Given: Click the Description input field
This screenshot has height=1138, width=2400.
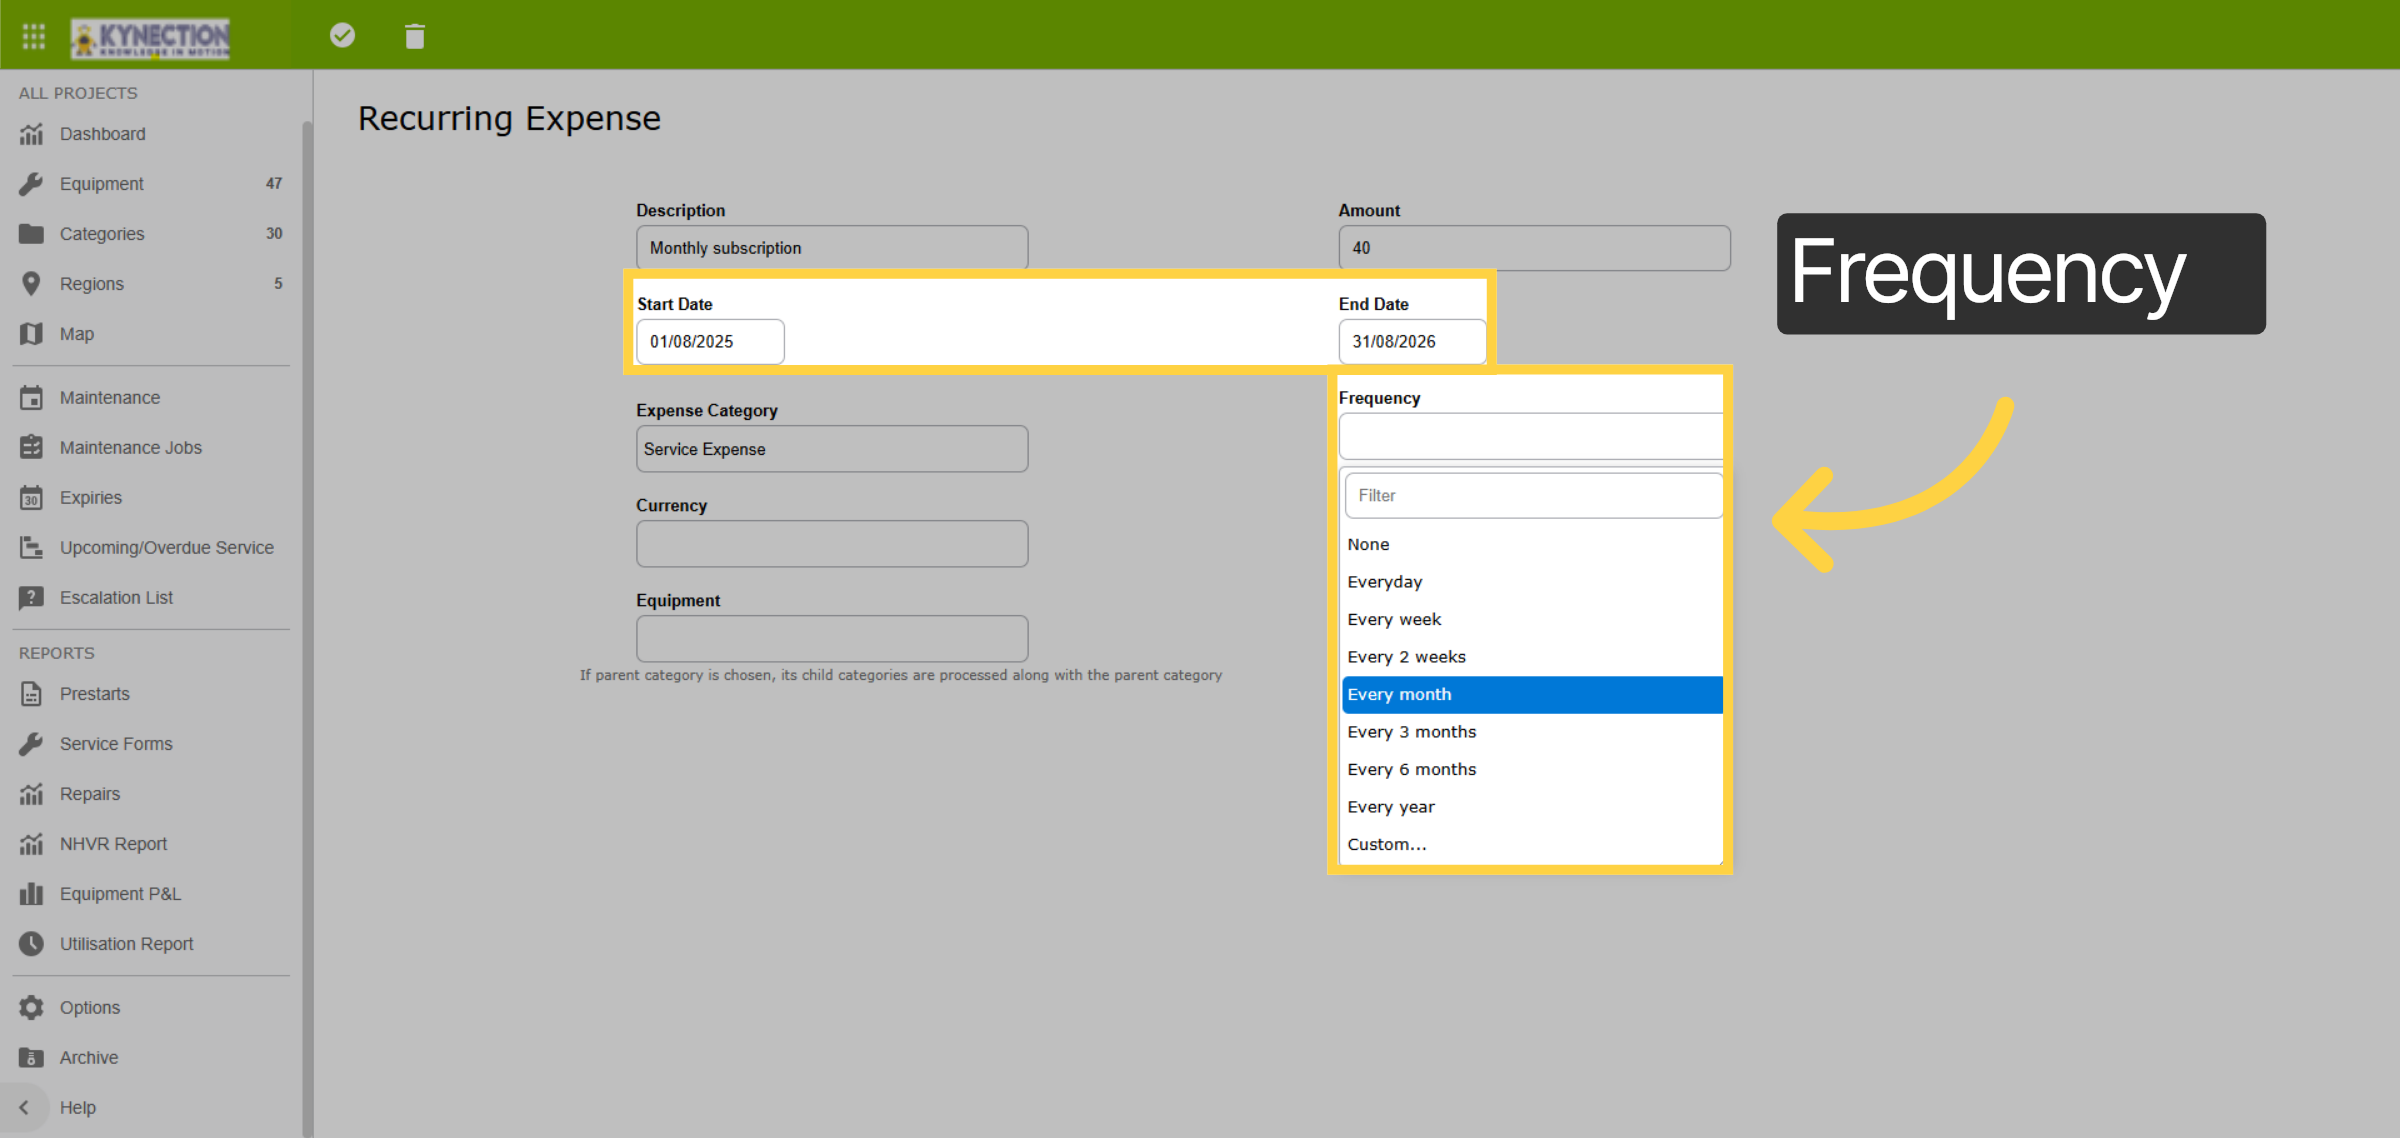Looking at the screenshot, I should pyautogui.click(x=832, y=248).
